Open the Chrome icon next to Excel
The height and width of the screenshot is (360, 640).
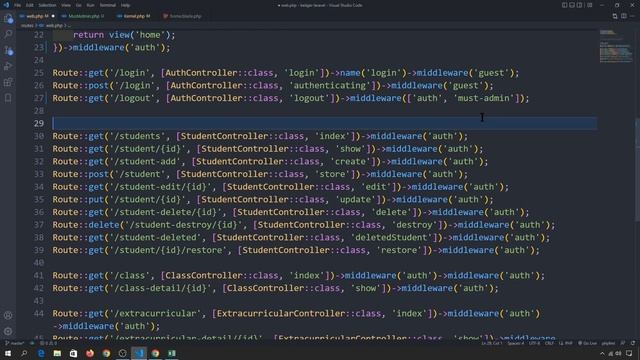(x=155, y=353)
